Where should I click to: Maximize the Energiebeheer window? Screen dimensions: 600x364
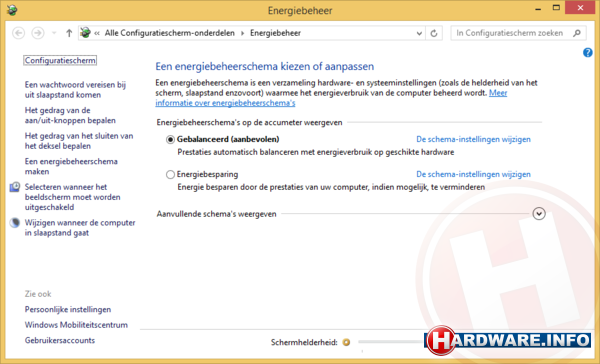click(x=556, y=8)
